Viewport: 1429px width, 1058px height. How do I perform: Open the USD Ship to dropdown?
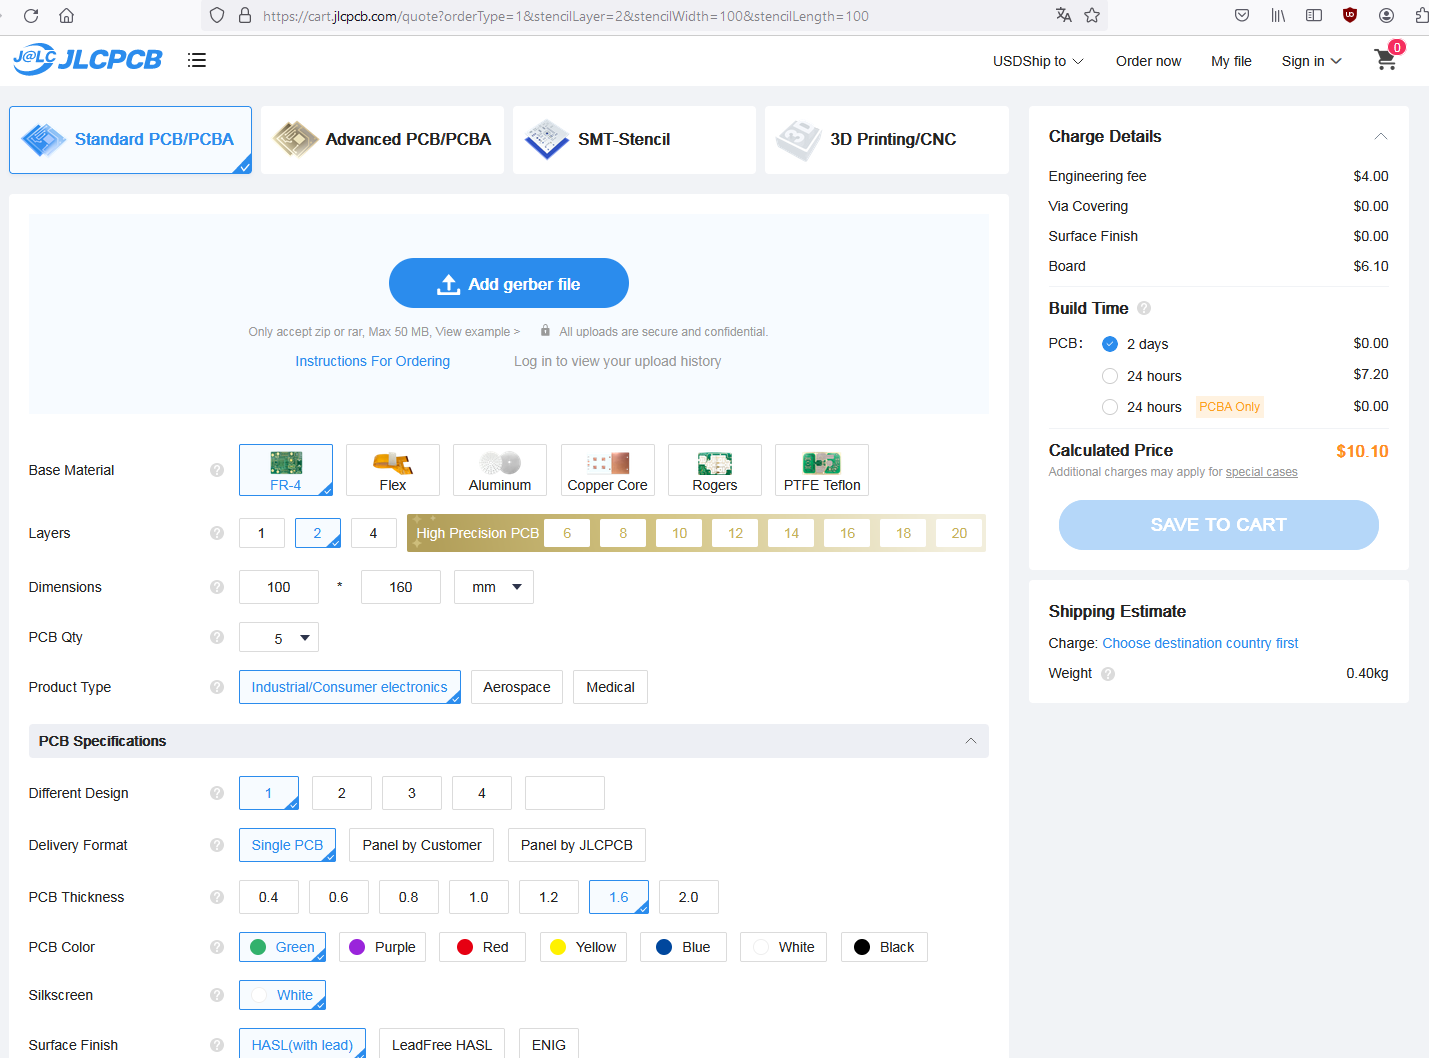point(1038,61)
